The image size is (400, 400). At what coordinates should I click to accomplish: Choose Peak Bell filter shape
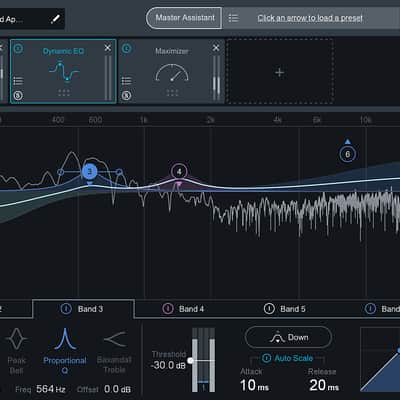(x=16, y=351)
